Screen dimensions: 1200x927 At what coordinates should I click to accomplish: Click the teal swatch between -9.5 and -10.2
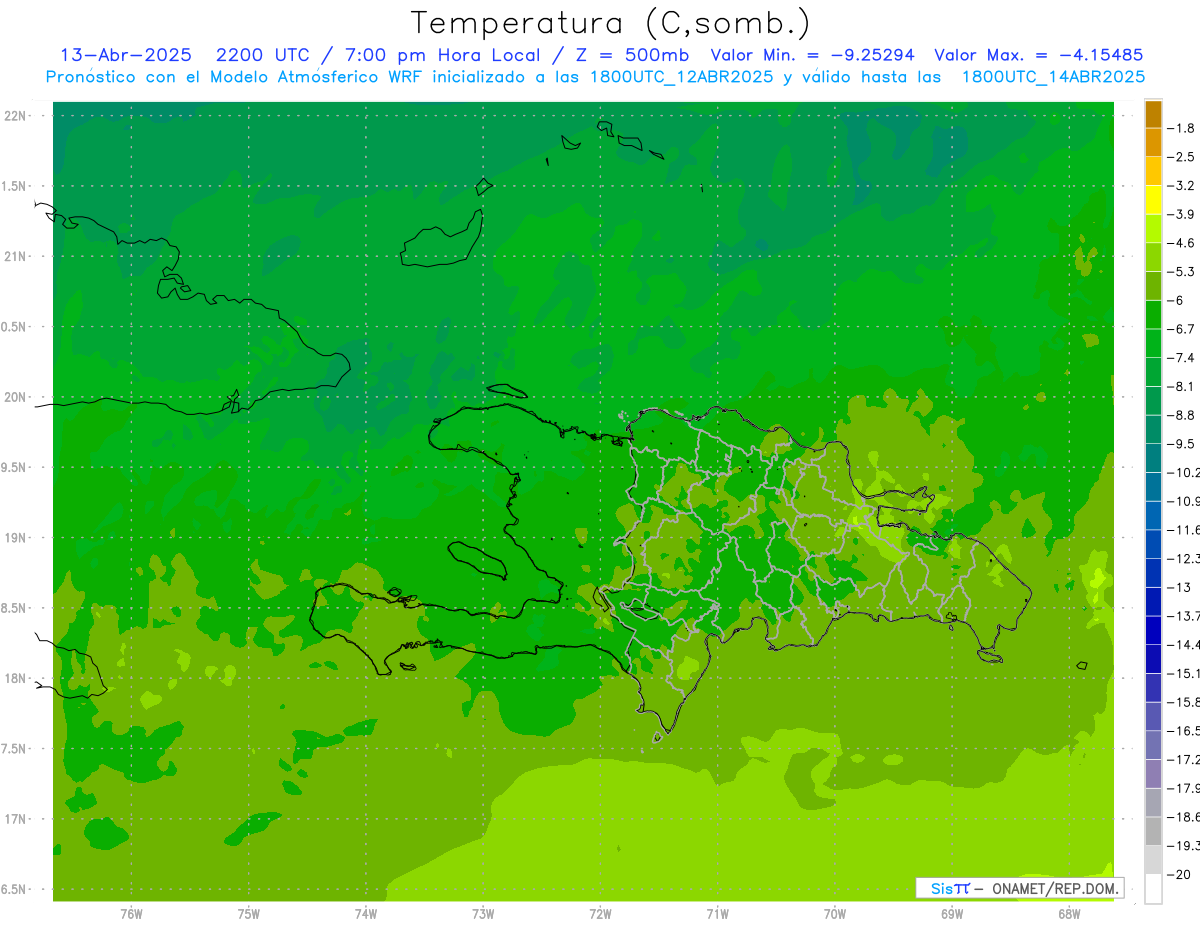[1153, 458]
